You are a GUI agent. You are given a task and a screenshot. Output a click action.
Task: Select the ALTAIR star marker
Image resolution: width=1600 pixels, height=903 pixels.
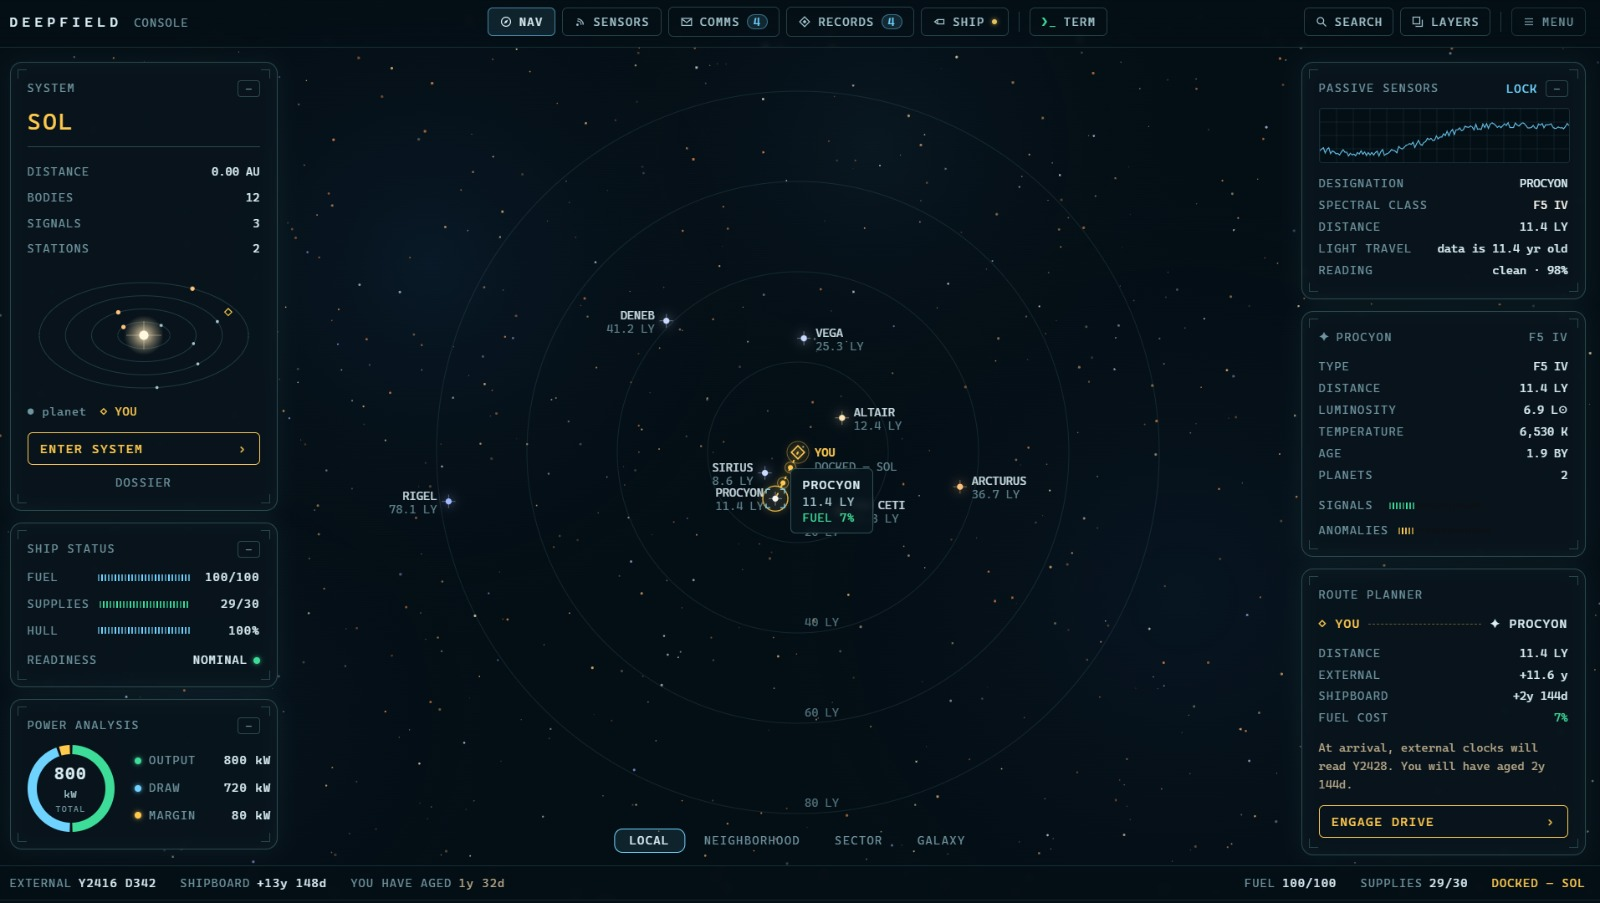click(842, 417)
